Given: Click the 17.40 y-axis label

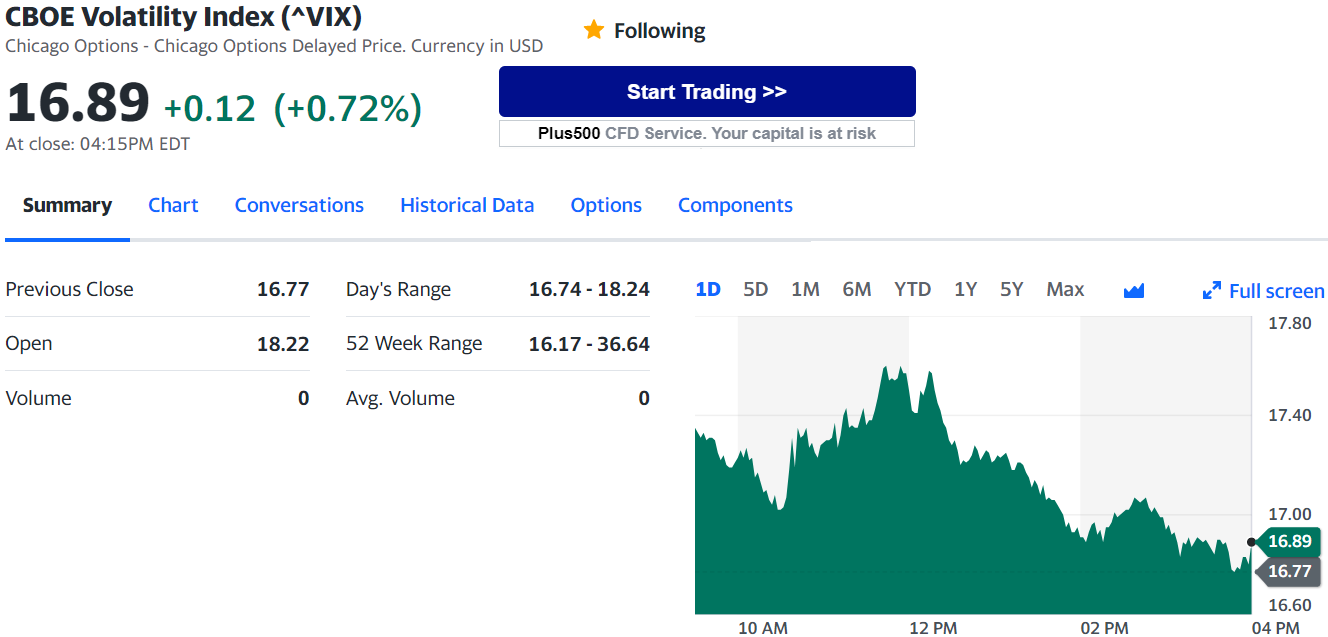Looking at the screenshot, I should pos(1289,415).
